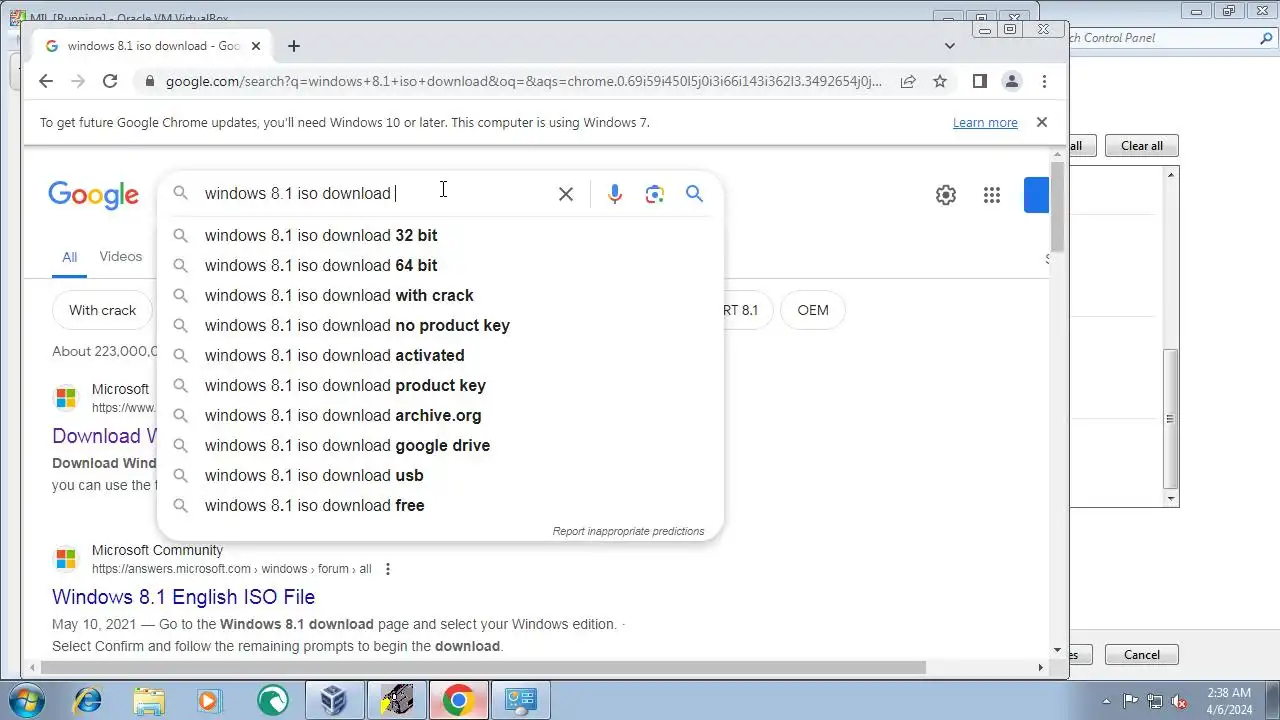Click 'Report inappropriate predictions'

[x=628, y=531]
